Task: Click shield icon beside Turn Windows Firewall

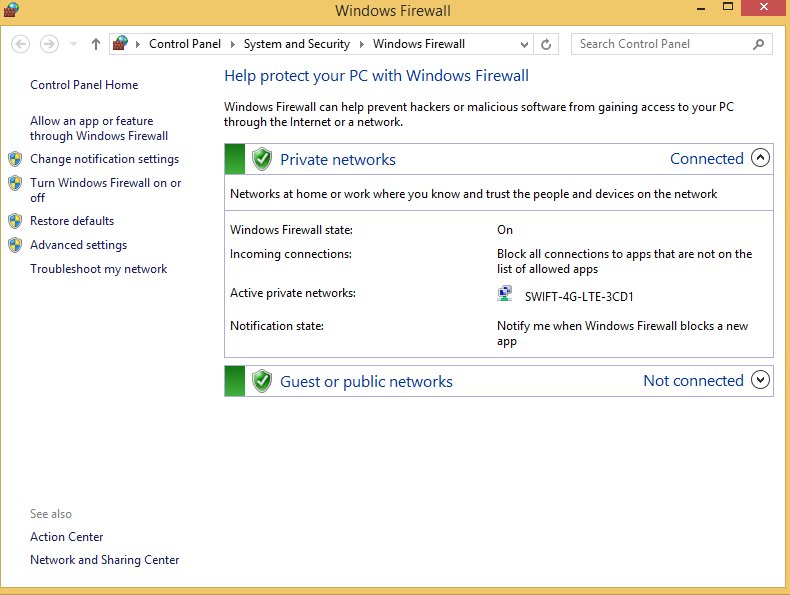Action: [15, 182]
